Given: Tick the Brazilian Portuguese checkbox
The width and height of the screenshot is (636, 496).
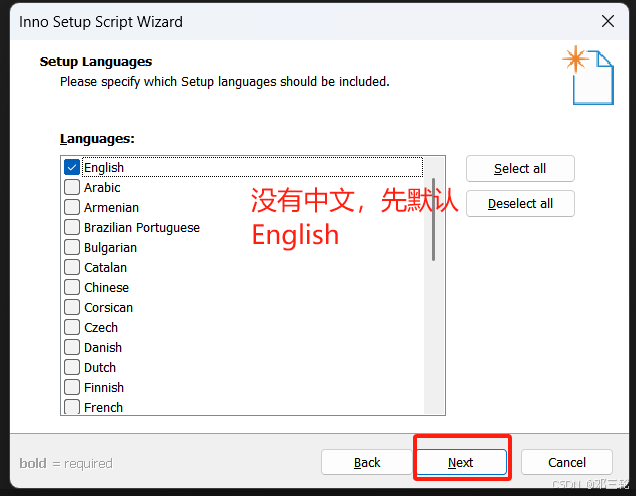Looking at the screenshot, I should [x=72, y=227].
